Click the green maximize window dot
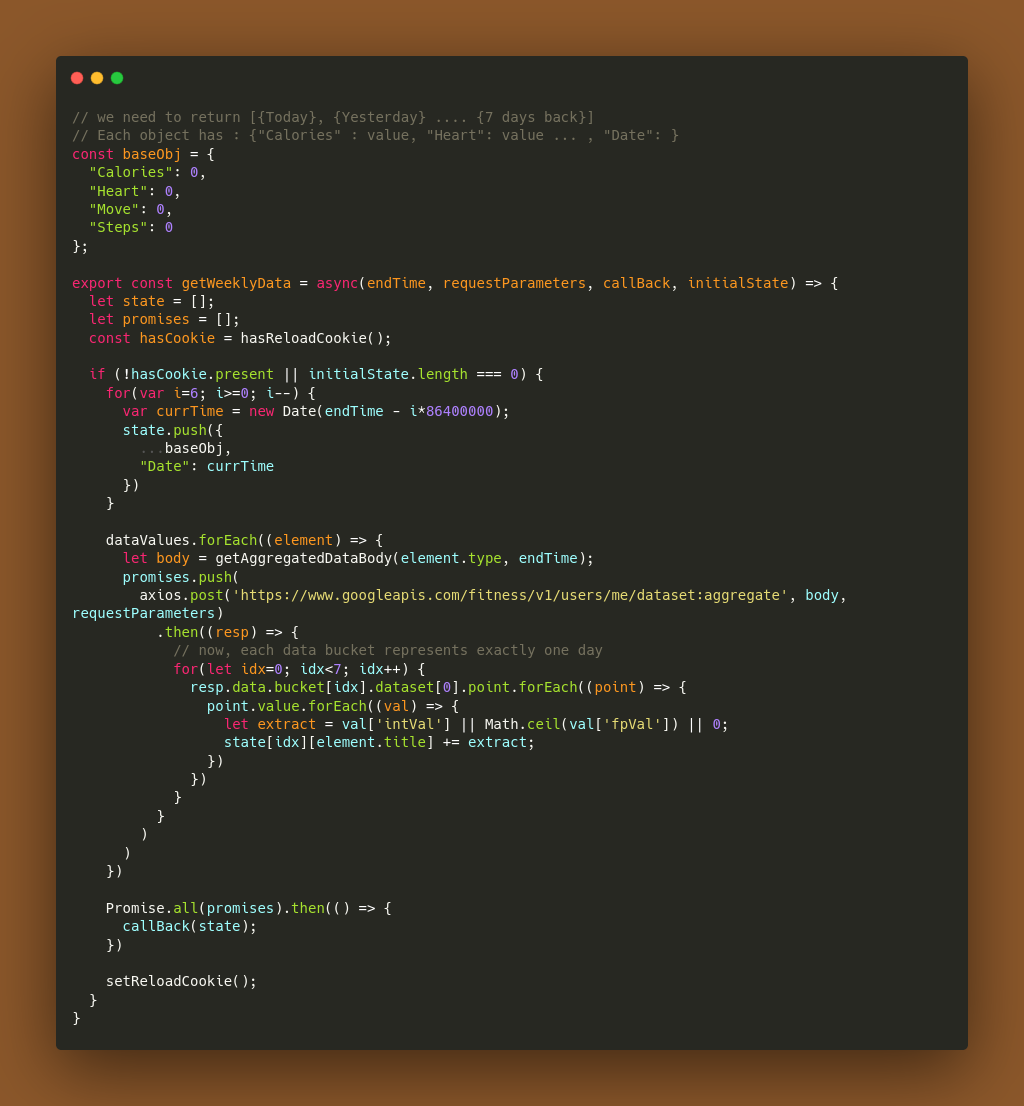This screenshot has height=1106, width=1024. coord(117,78)
